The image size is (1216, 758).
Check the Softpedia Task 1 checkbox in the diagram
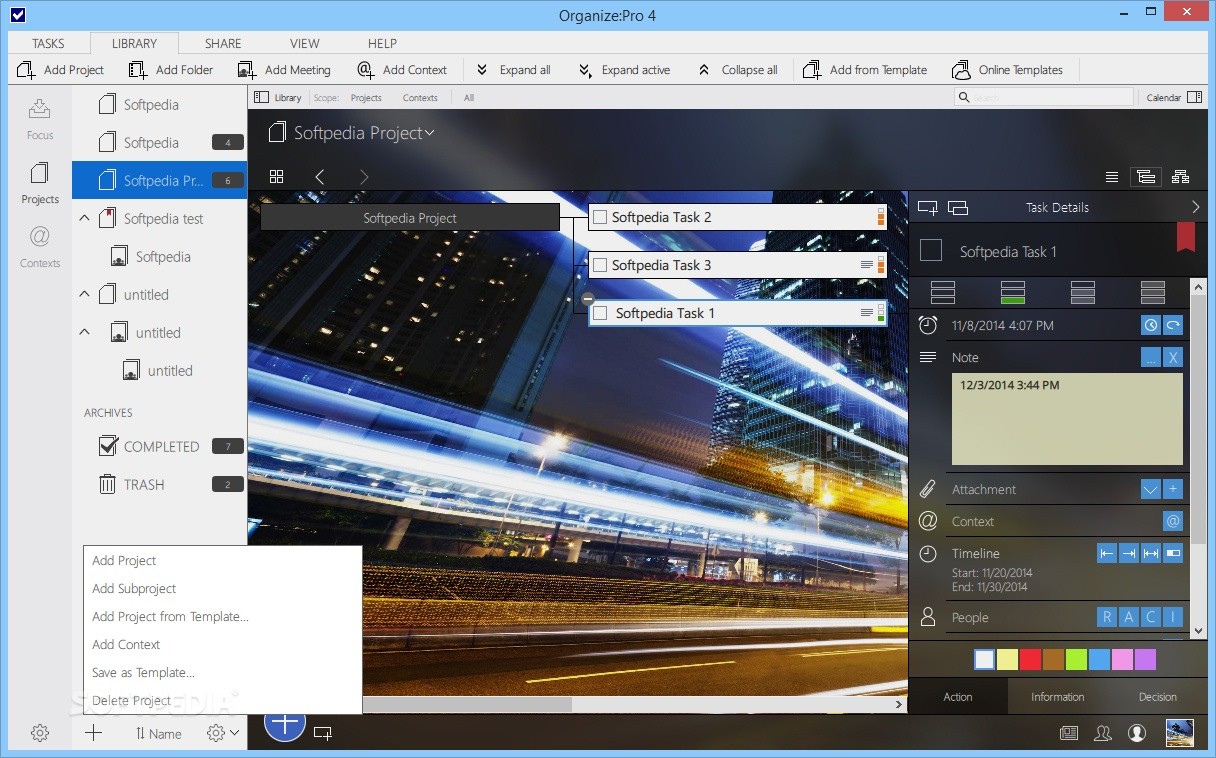click(x=600, y=313)
